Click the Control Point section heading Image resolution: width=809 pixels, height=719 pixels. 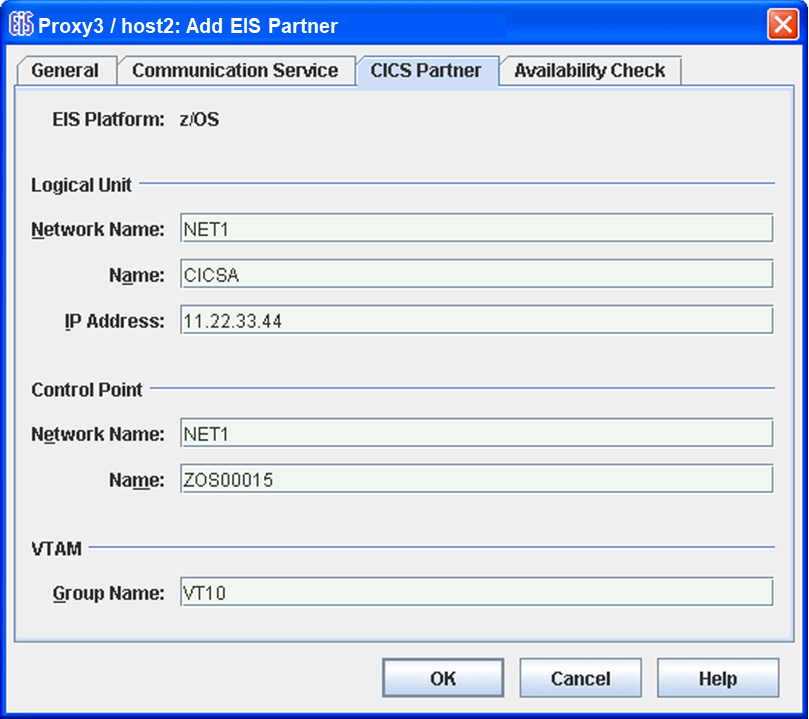[x=87, y=389]
